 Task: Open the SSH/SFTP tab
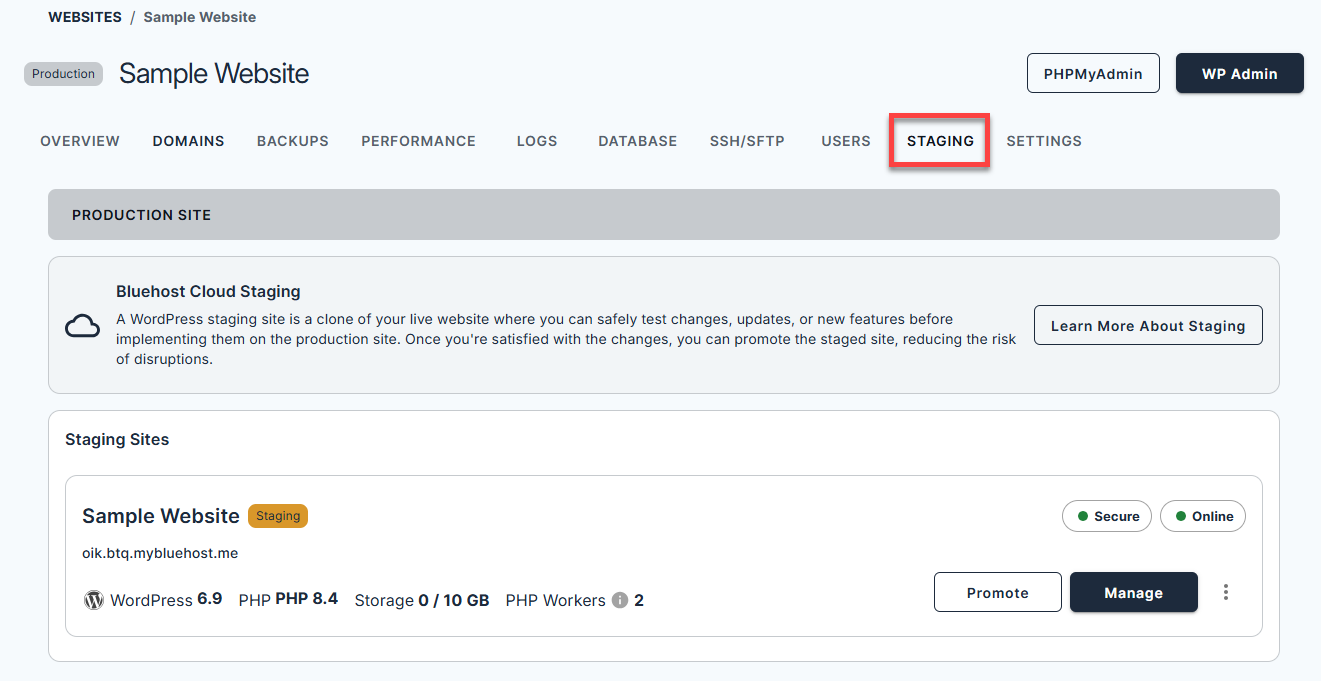click(x=747, y=141)
